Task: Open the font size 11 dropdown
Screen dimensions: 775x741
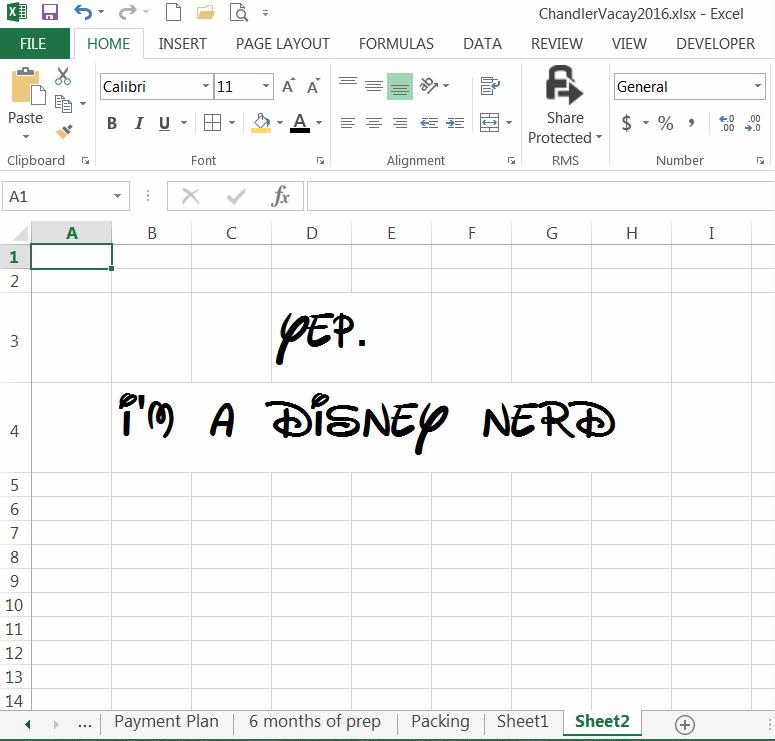Action: click(266, 86)
